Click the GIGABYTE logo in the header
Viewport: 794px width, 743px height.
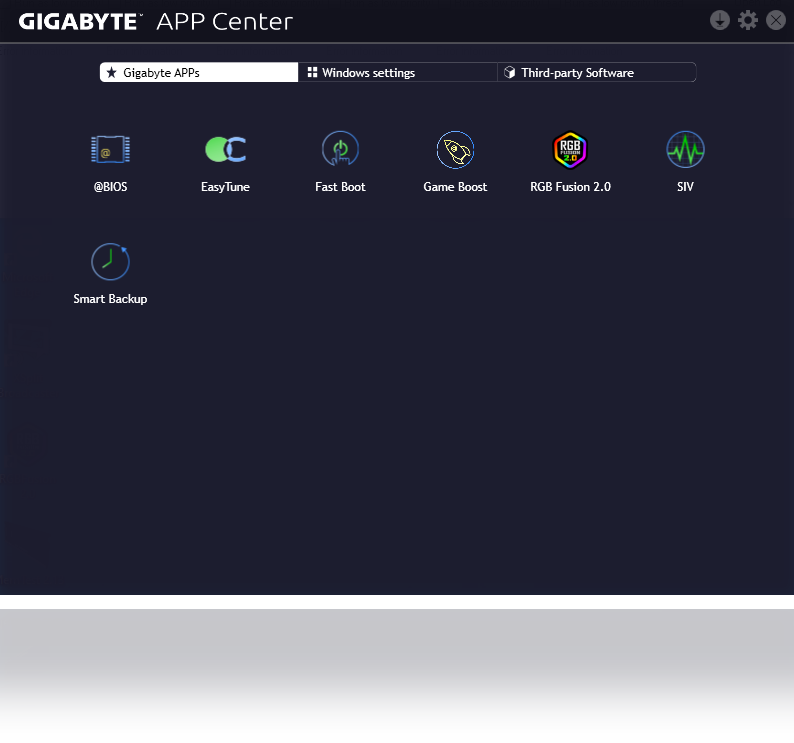80,21
